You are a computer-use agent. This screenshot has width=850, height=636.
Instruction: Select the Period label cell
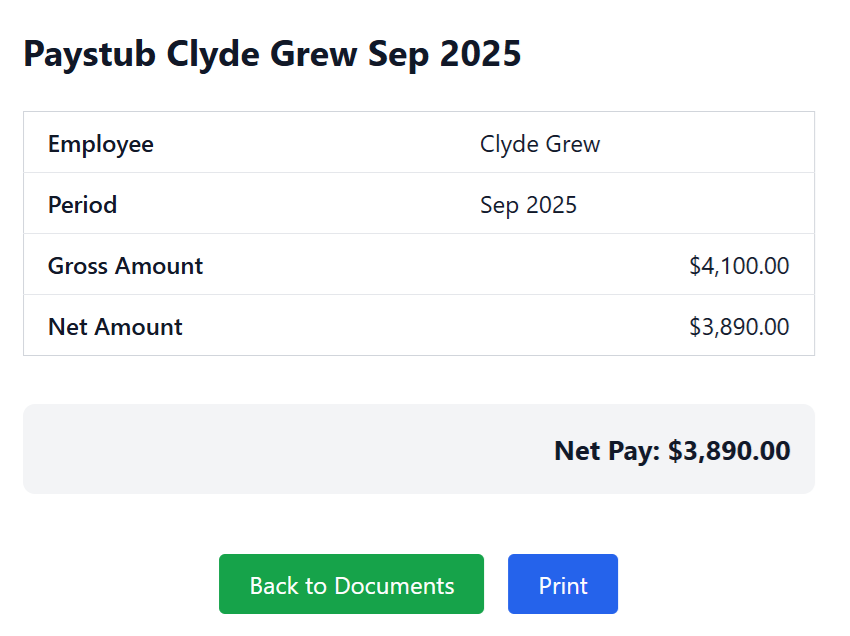click(x=83, y=205)
